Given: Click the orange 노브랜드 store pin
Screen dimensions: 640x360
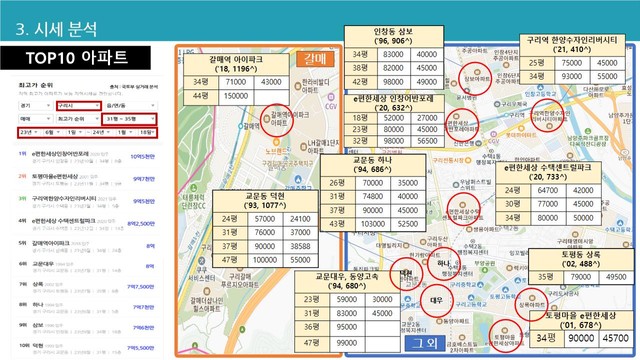Looking at the screenshot, I should [x=276, y=142].
